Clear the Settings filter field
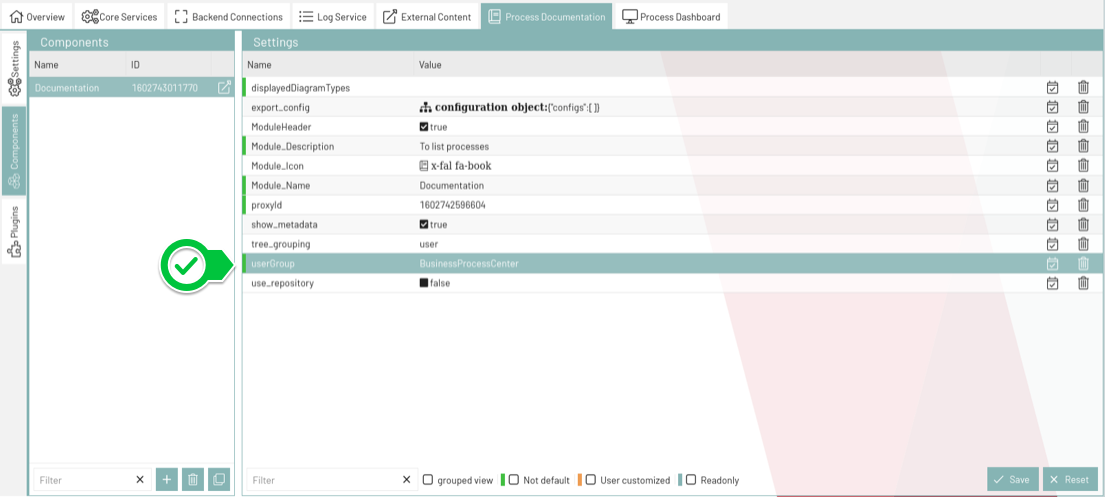1105x497 pixels. (x=406, y=479)
